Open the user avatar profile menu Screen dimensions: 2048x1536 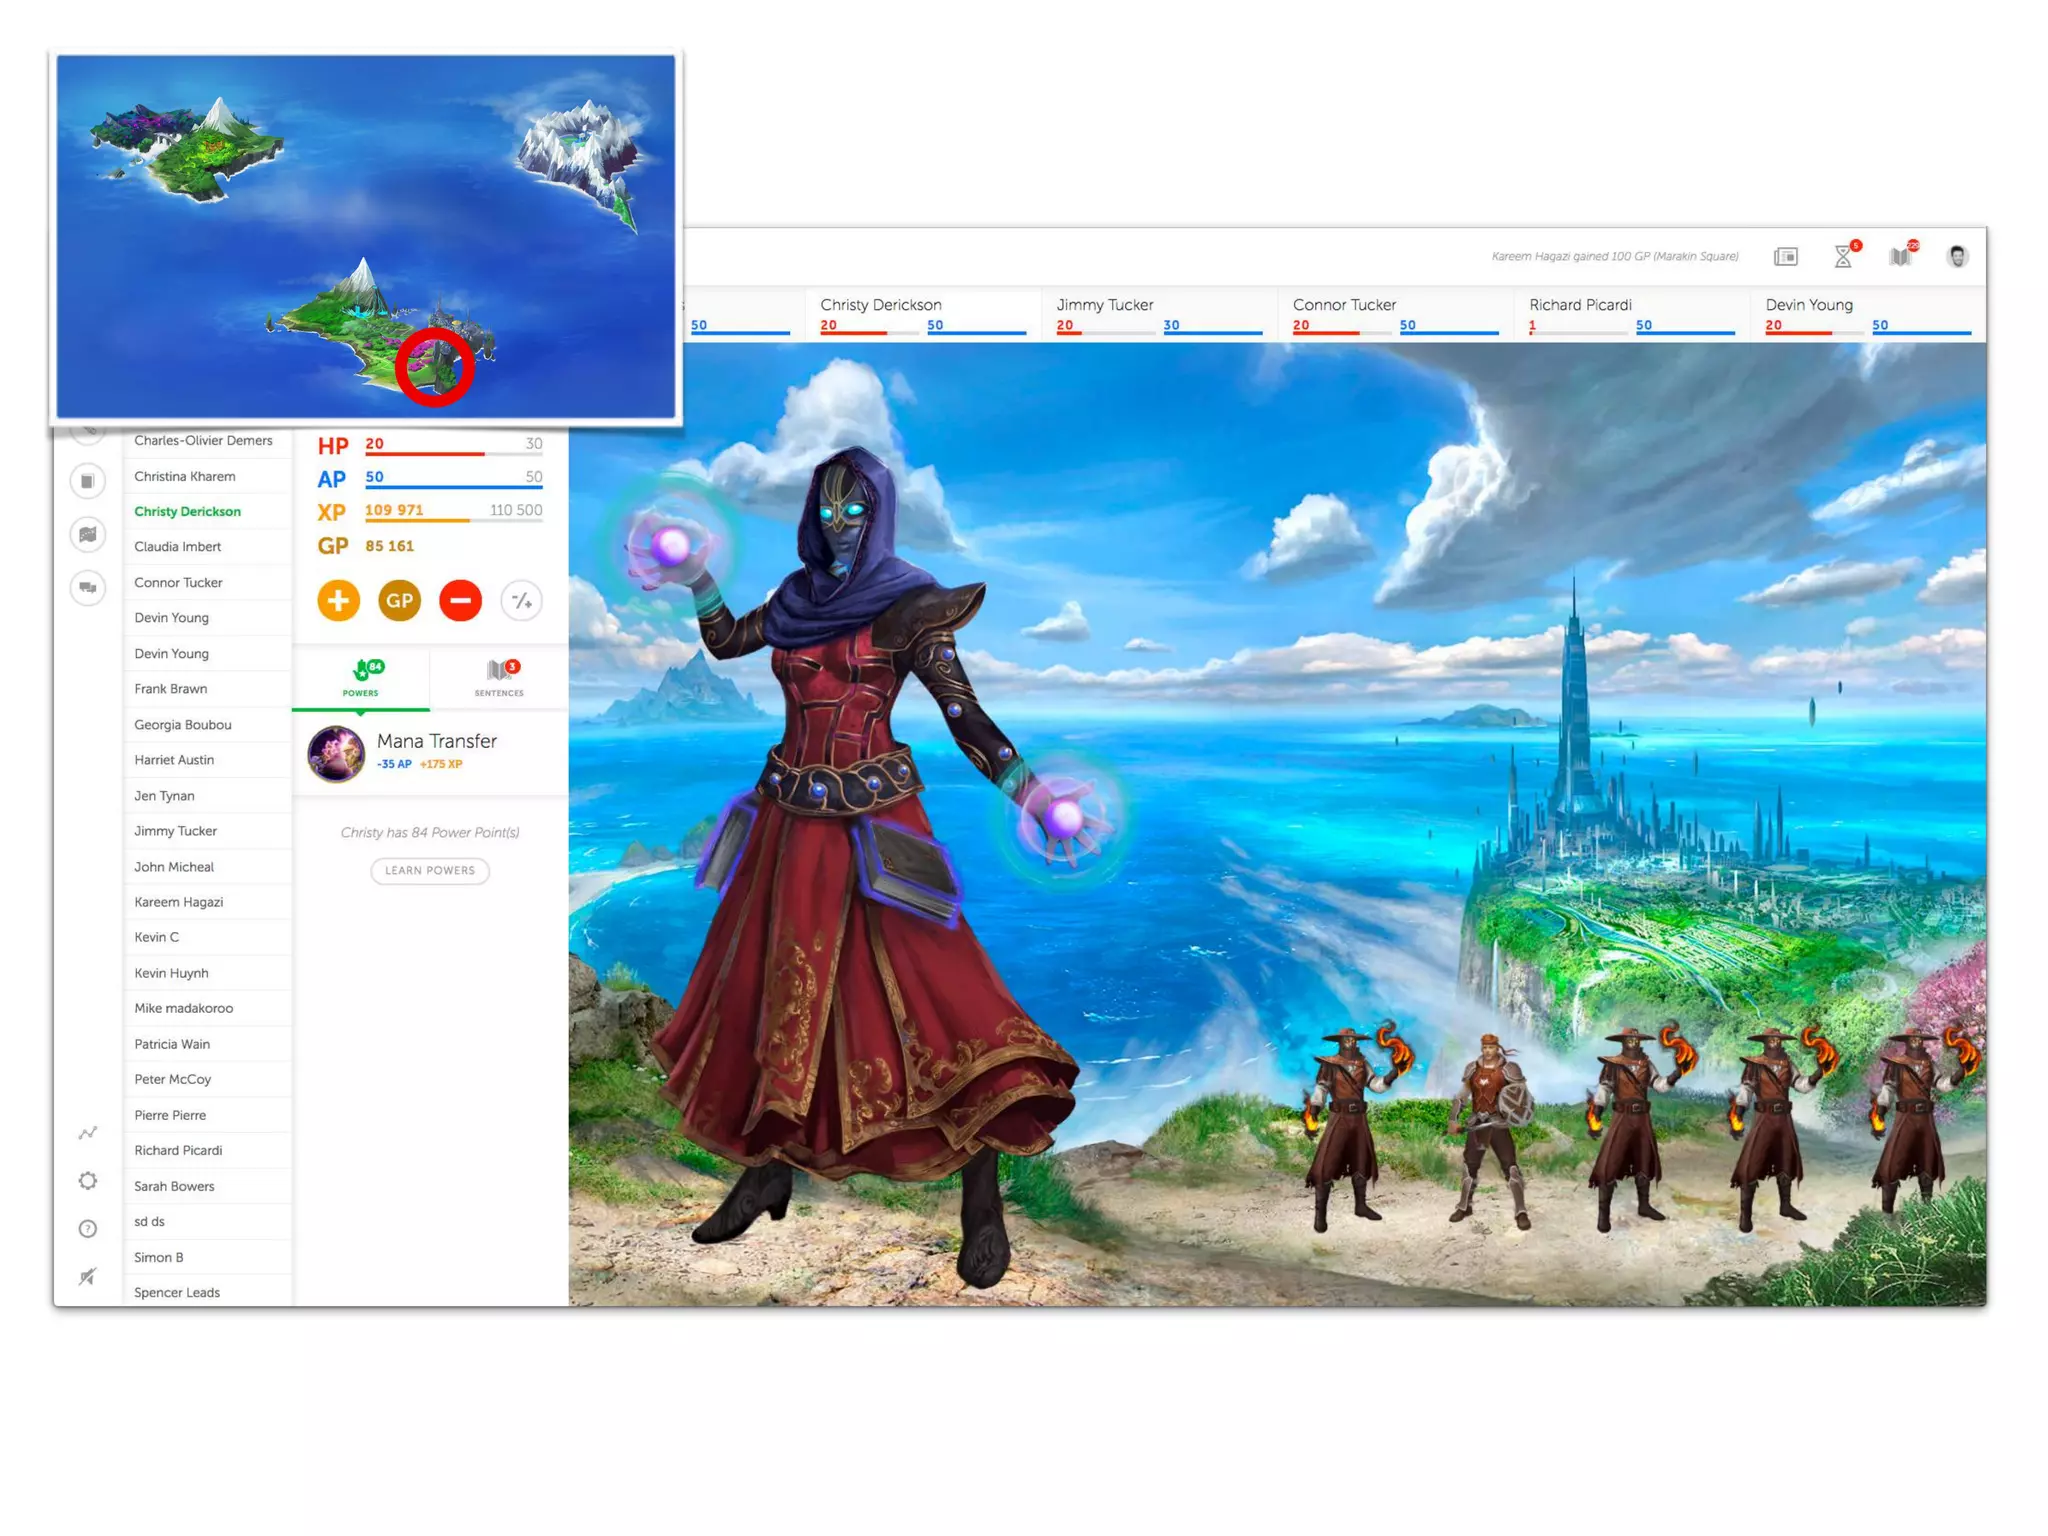coord(1957,257)
